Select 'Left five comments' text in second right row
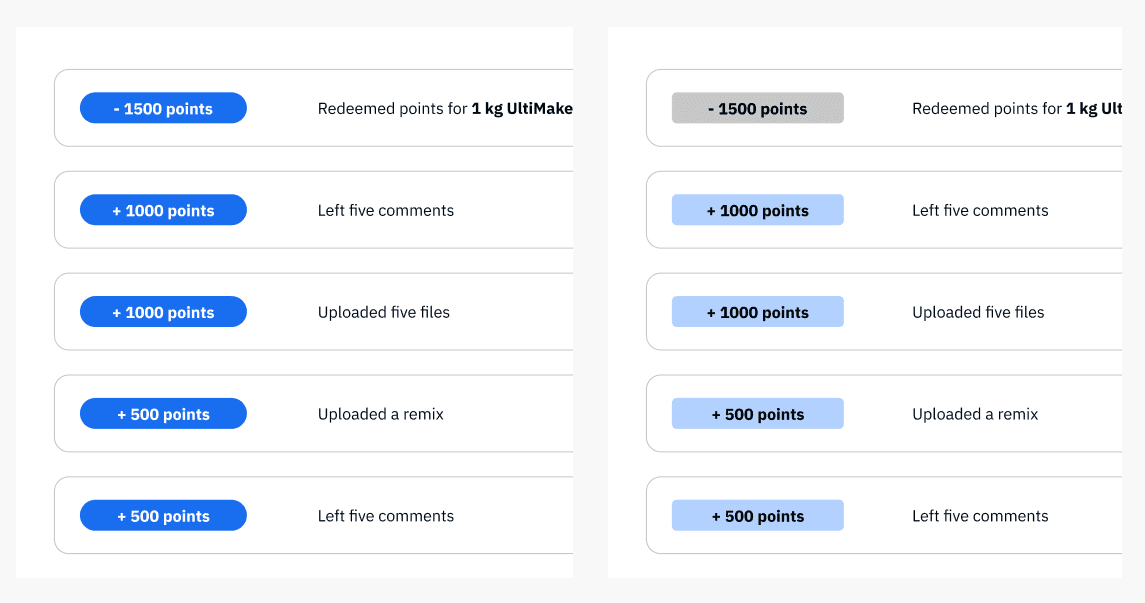 point(980,210)
